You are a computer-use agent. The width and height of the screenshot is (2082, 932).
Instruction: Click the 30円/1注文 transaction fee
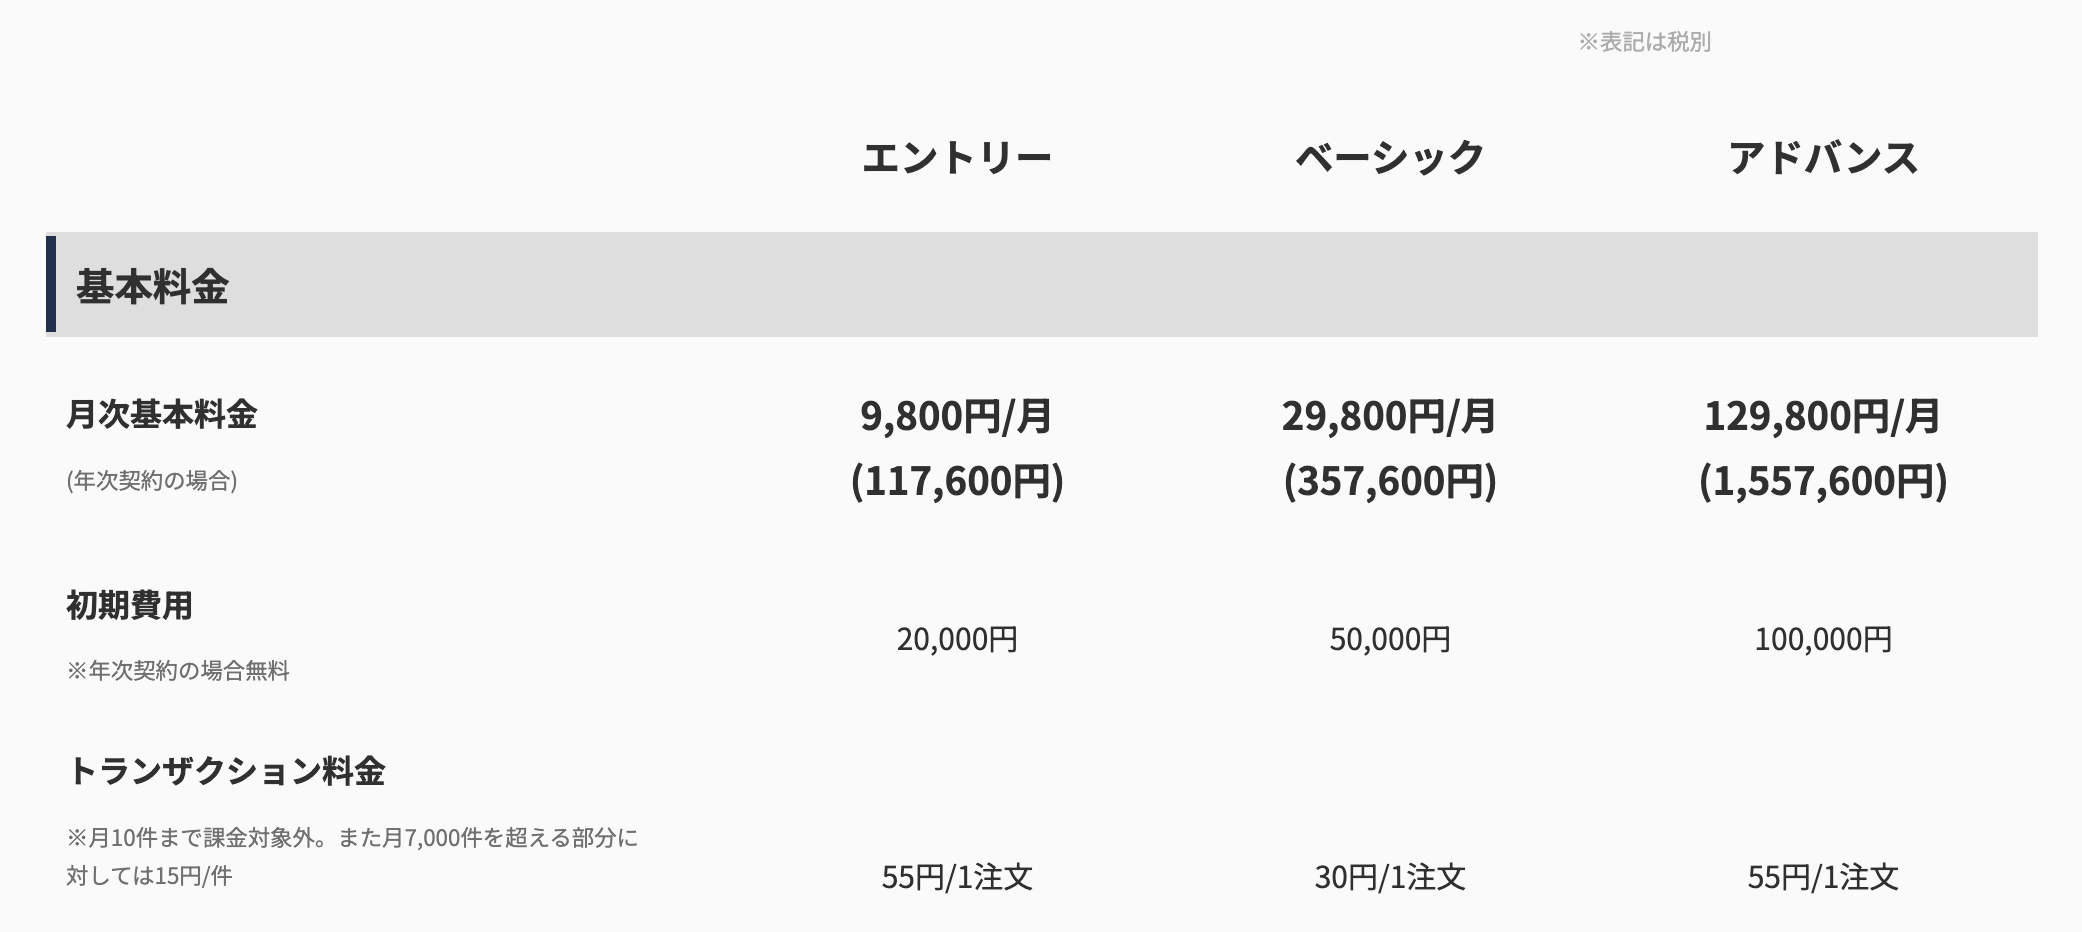(x=1390, y=877)
